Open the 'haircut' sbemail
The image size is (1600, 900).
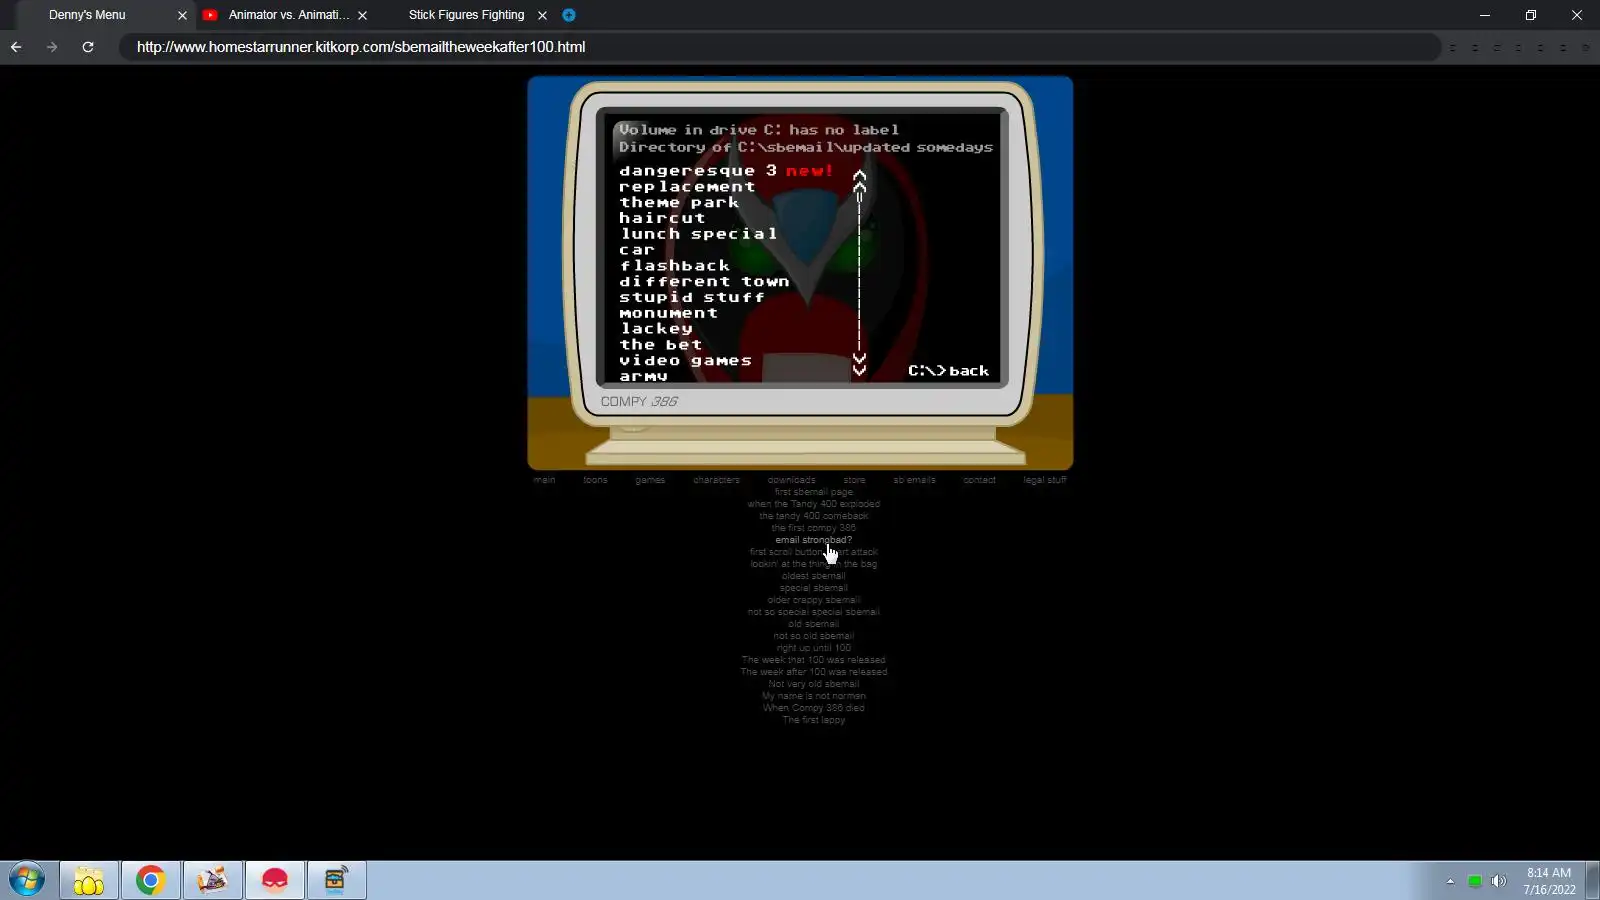(662, 218)
